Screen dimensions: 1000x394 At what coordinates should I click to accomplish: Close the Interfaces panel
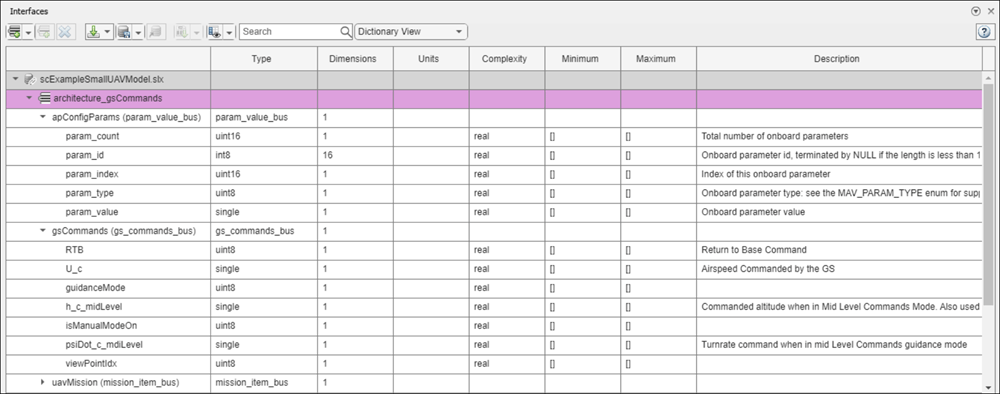[x=990, y=11]
